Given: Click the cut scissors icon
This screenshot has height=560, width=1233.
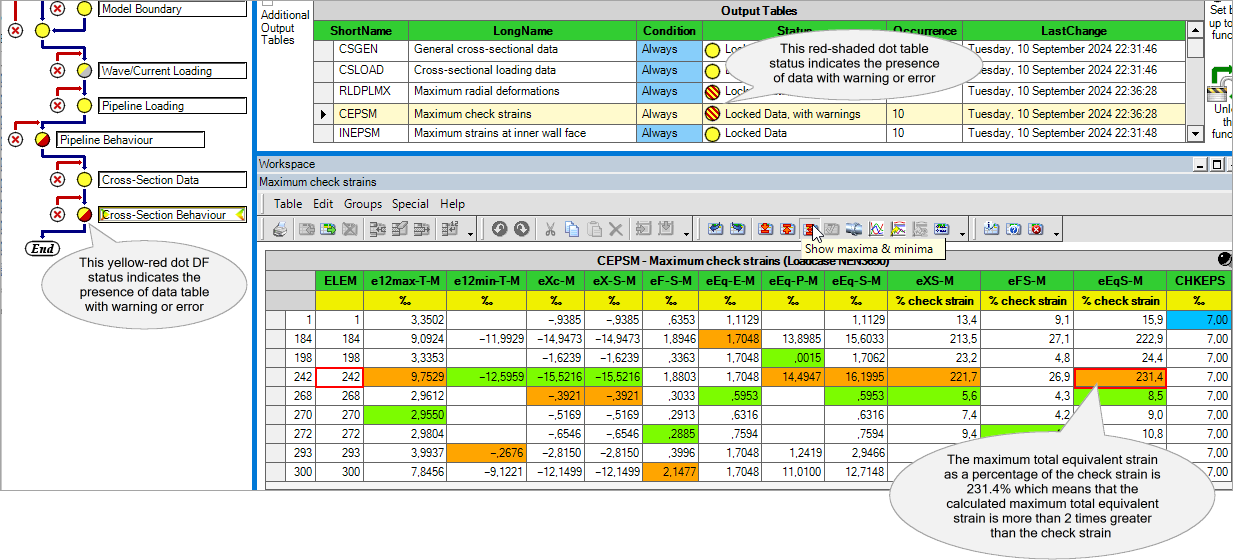Looking at the screenshot, I should pyautogui.click(x=550, y=229).
